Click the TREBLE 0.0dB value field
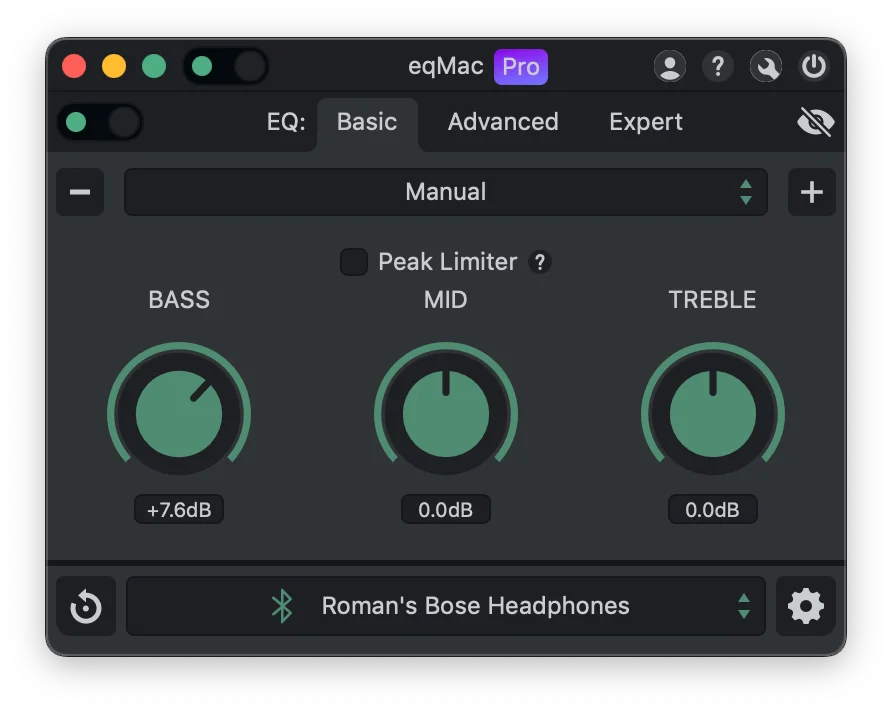Viewport: 892px width, 710px height. pyautogui.click(x=712, y=509)
